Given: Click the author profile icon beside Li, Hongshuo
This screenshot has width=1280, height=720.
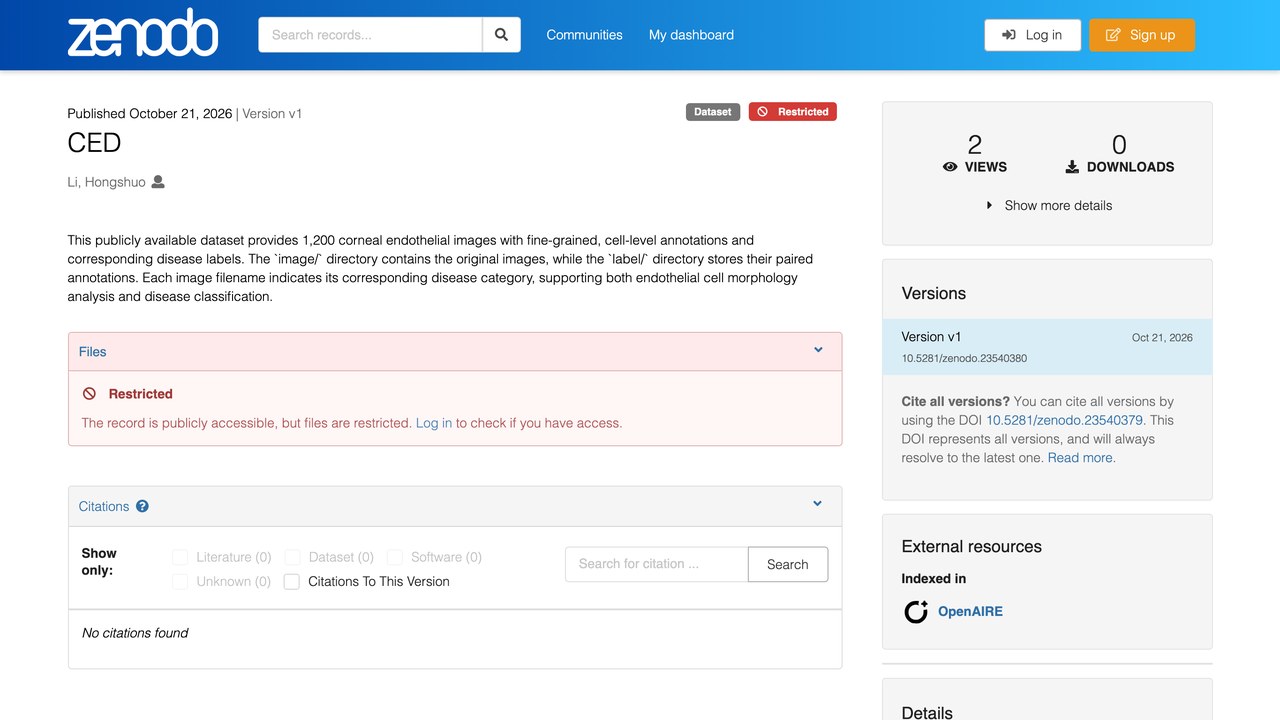Looking at the screenshot, I should pyautogui.click(x=158, y=182).
